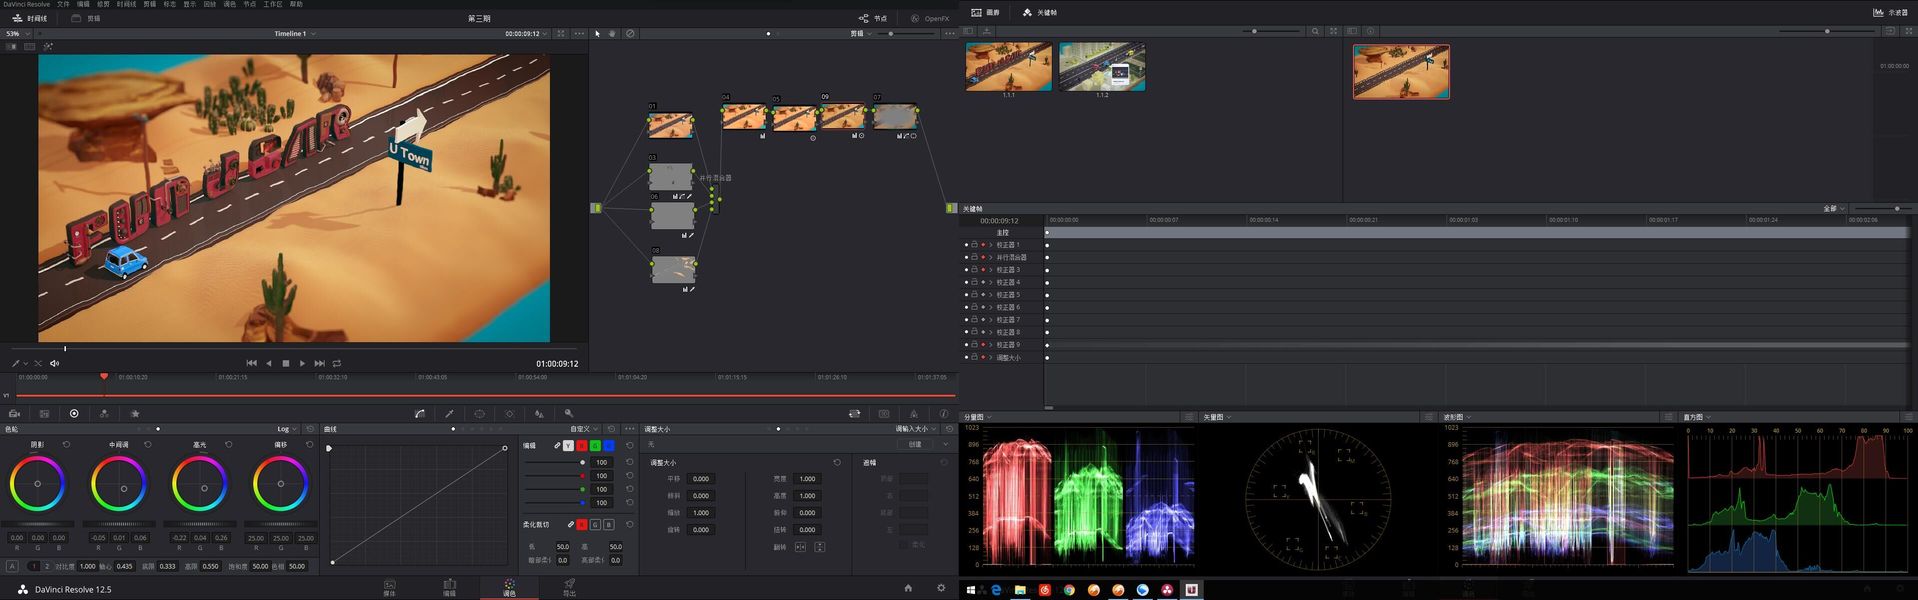The height and width of the screenshot is (600, 1918).
Task: Select node 07 in node graph
Action: click(x=895, y=117)
